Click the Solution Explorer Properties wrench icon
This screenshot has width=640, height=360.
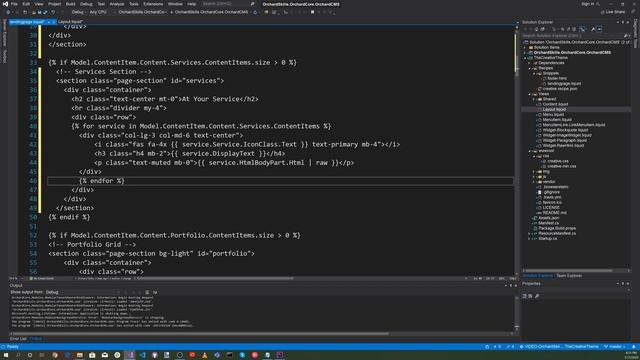pyautogui.click(x=593, y=29)
